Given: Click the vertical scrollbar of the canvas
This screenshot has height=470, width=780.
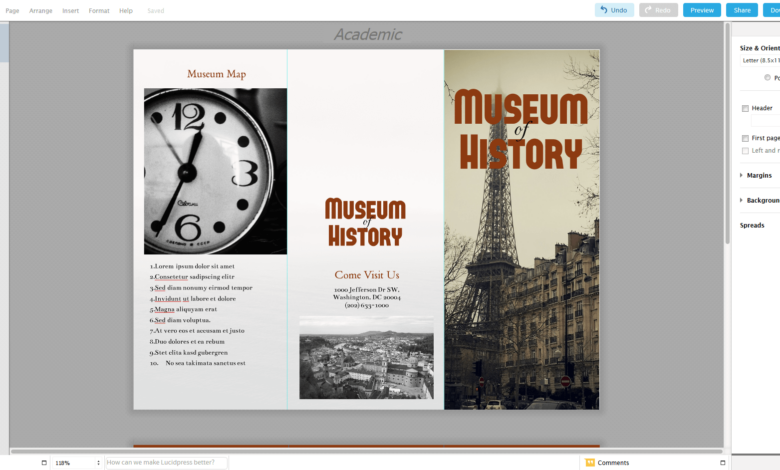Looking at the screenshot, I should tap(727, 134).
